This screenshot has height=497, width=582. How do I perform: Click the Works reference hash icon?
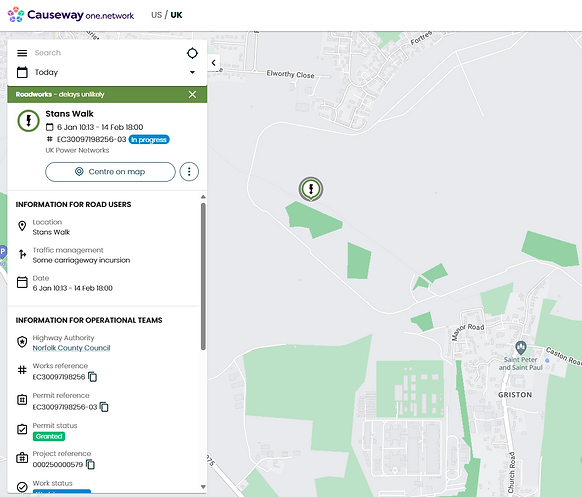tap(22, 370)
